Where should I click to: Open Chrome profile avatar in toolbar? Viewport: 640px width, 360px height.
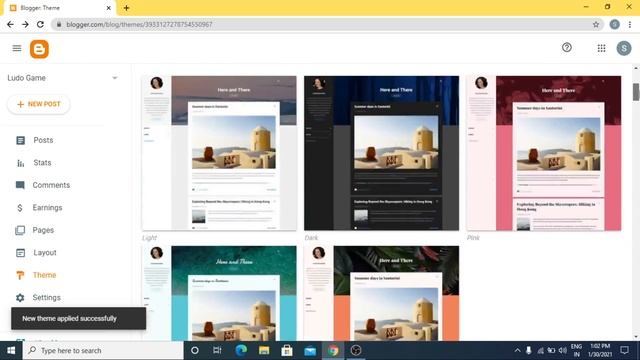point(614,24)
